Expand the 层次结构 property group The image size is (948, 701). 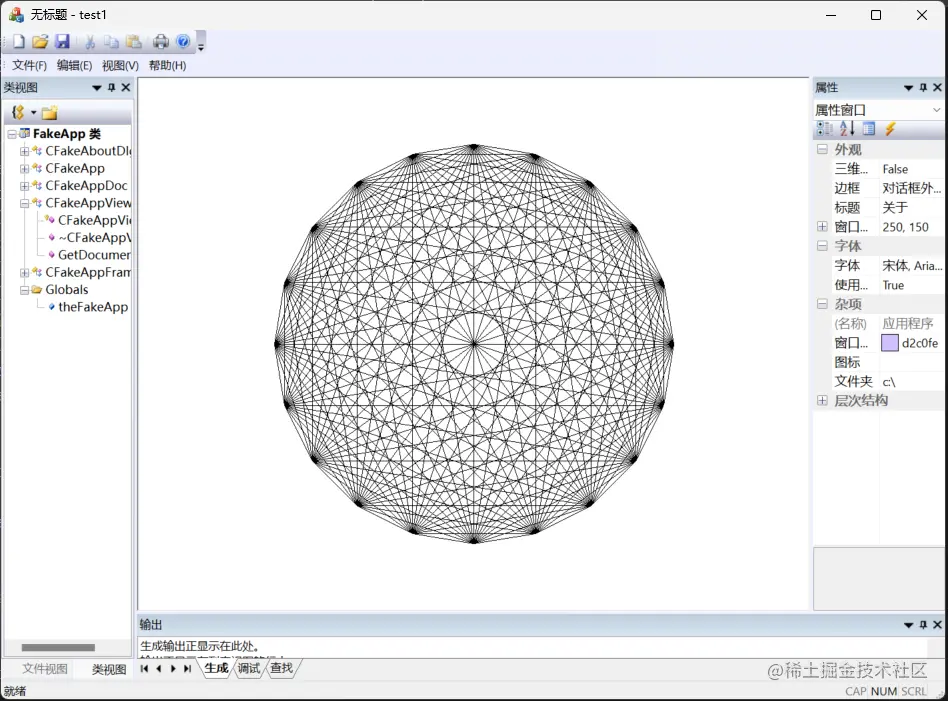tap(822, 400)
